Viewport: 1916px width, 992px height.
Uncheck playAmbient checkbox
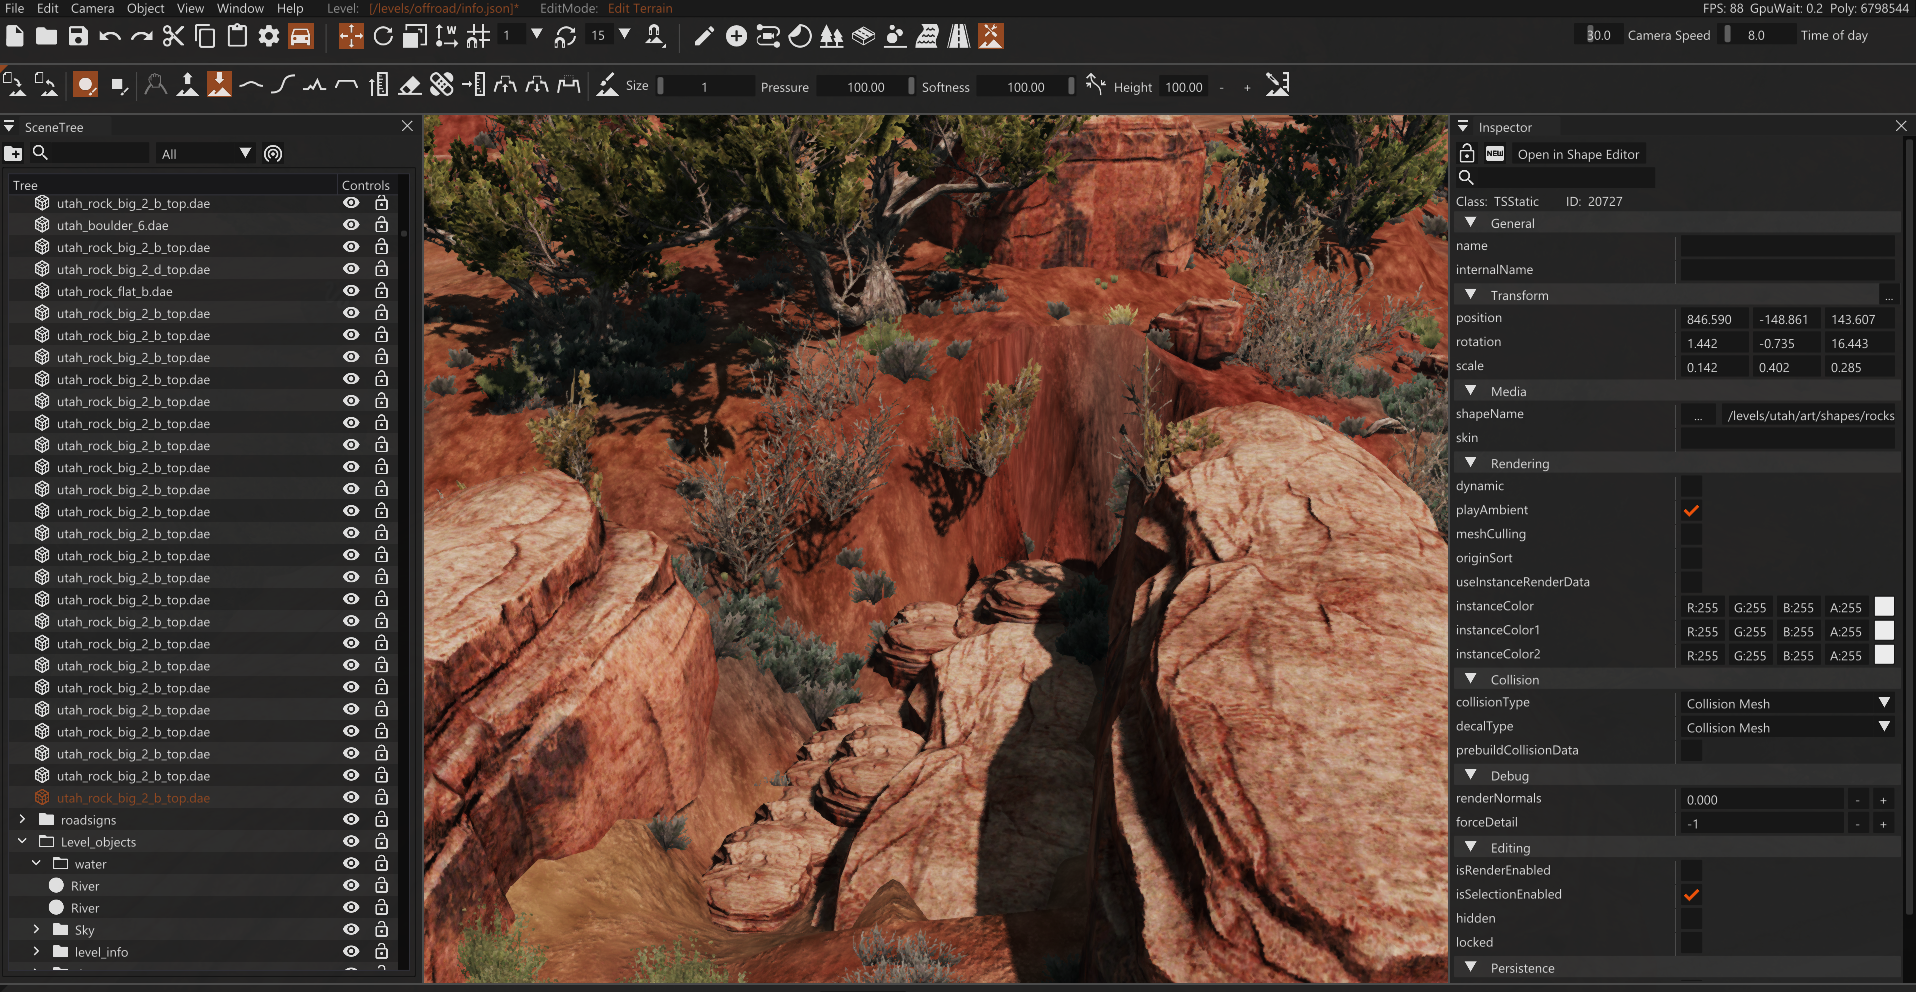pyautogui.click(x=1691, y=510)
